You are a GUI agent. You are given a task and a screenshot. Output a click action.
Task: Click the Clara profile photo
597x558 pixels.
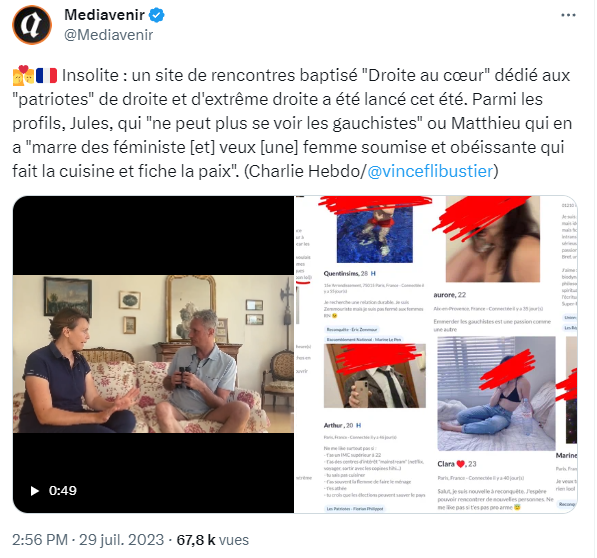point(496,394)
